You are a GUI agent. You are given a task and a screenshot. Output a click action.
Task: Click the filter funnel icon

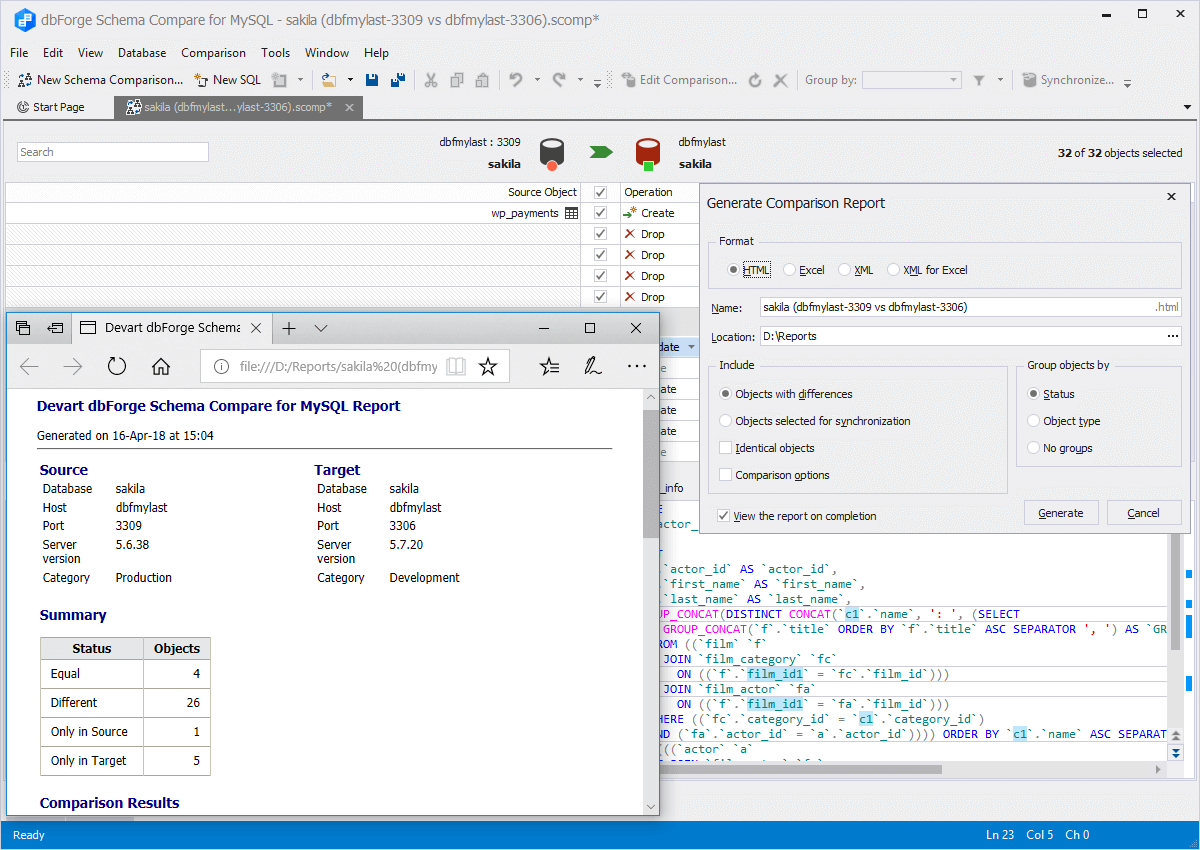[x=979, y=80]
